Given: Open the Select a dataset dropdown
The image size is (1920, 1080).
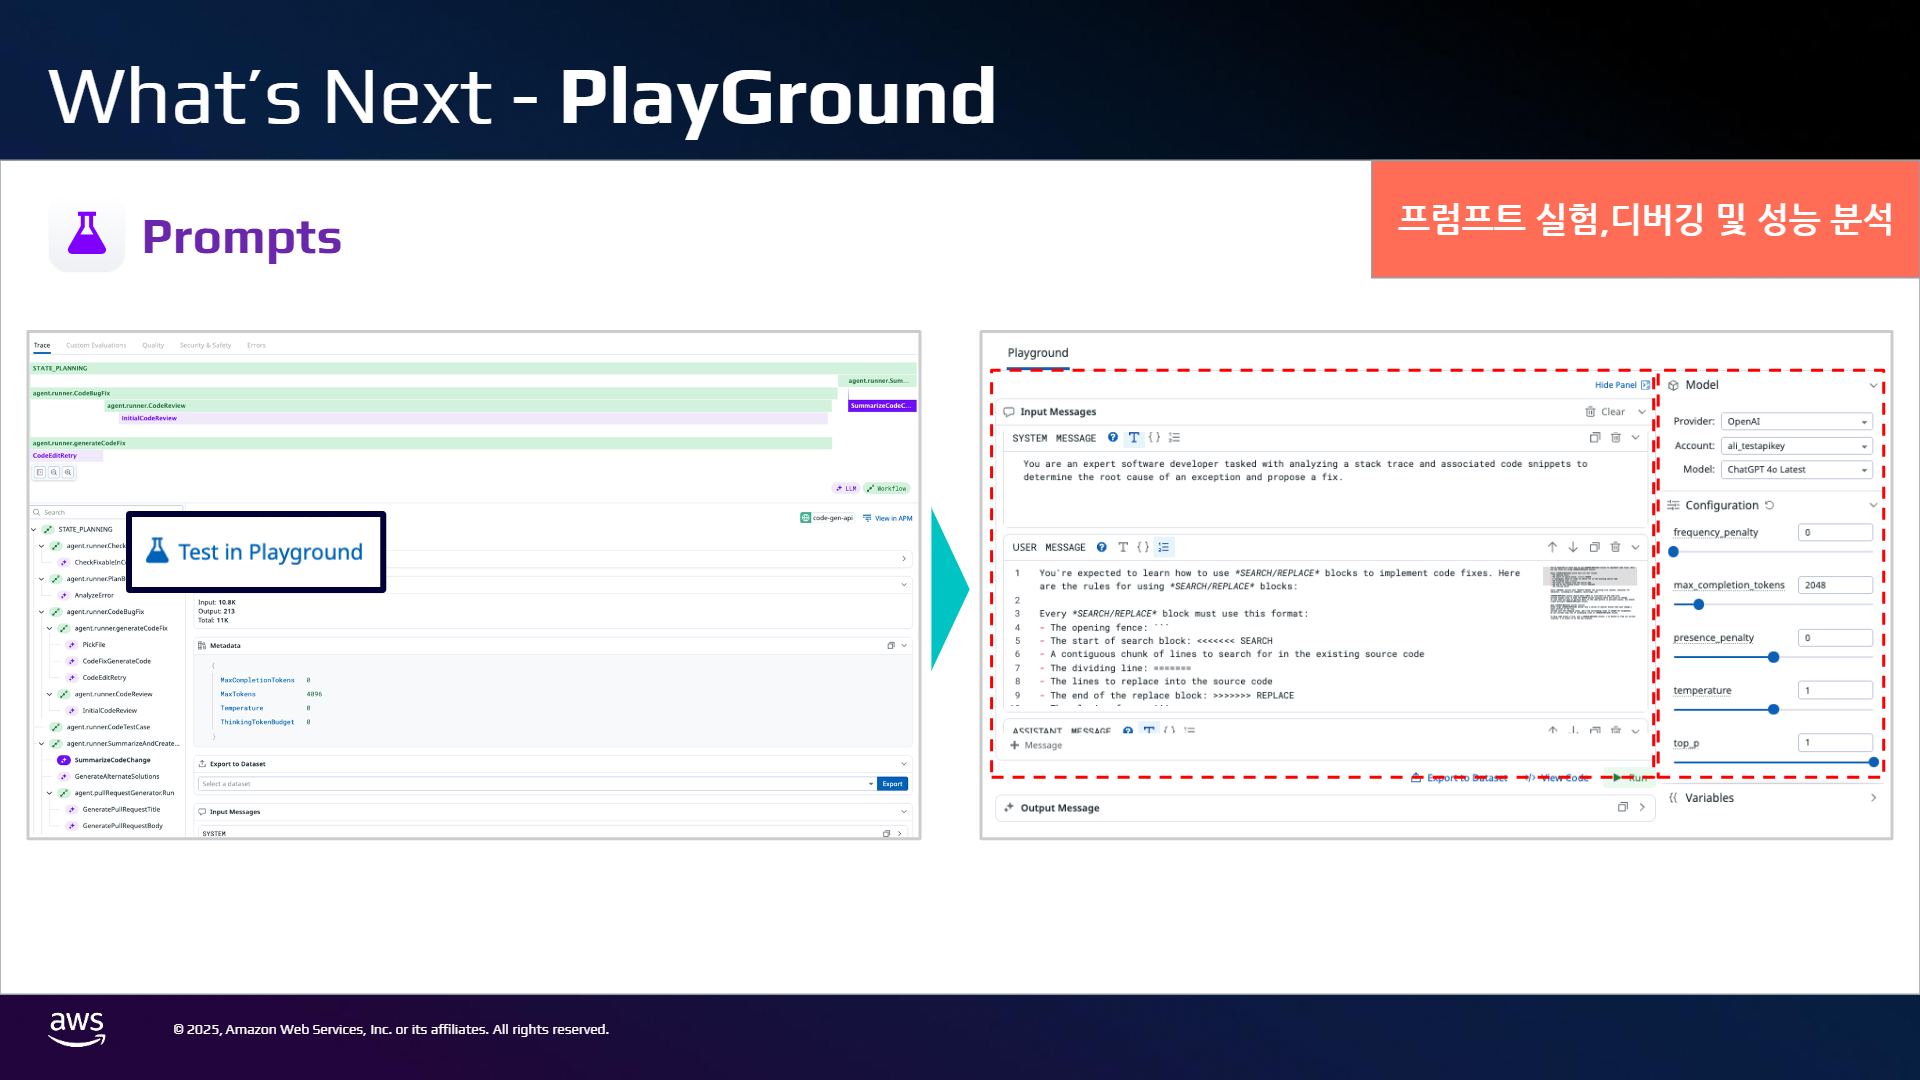Looking at the screenshot, I should pos(537,784).
